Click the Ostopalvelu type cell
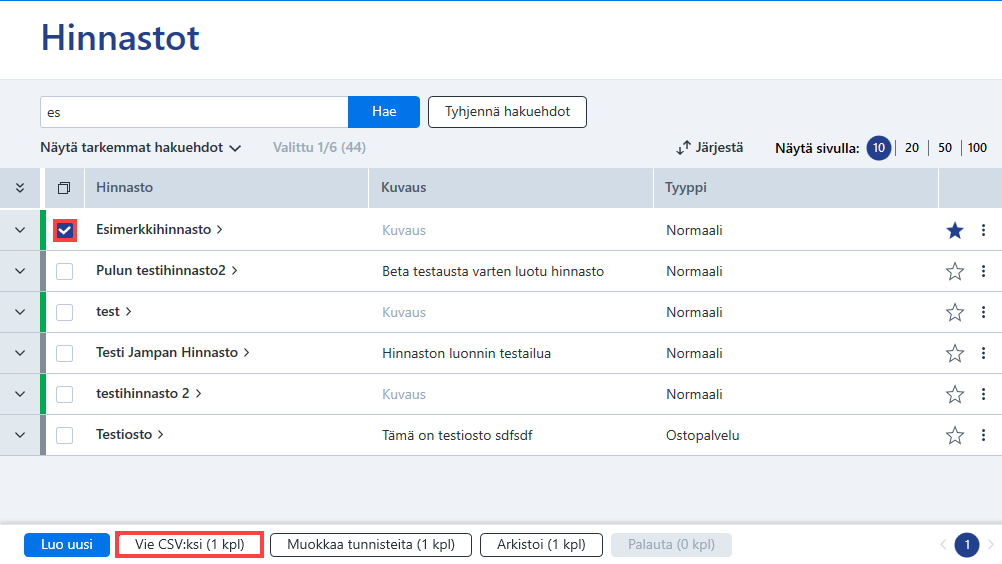Screen dimensions: 1002x564 pyautogui.click(x=702, y=435)
